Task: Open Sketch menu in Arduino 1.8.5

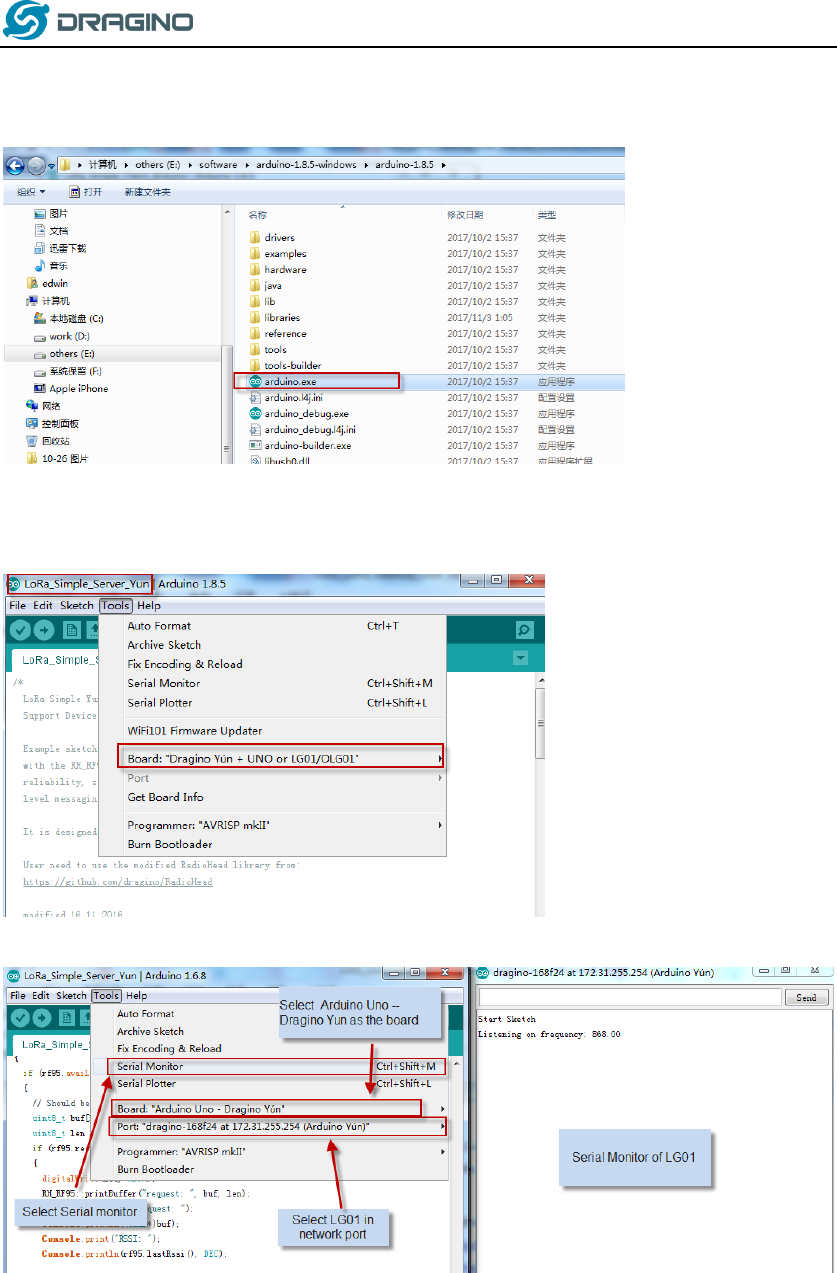Action: coord(77,605)
